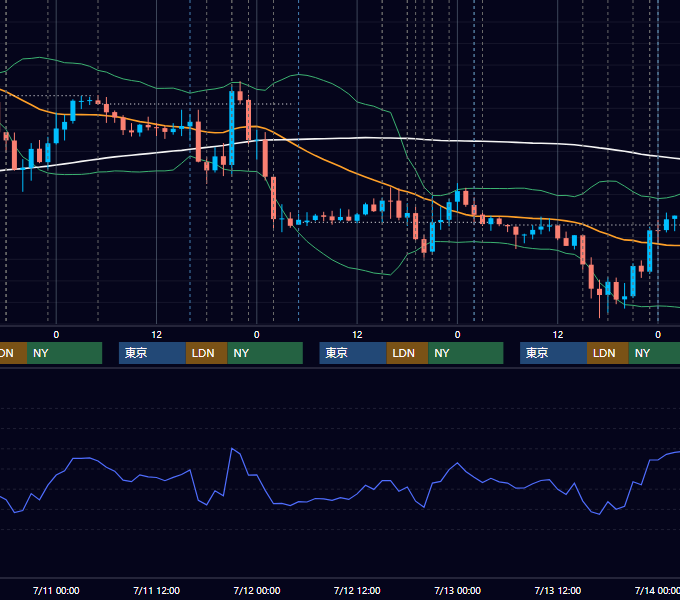Viewport: 680px width, 600px height.
Task: Select the LDN session after first 東京
Action: click(x=206, y=353)
